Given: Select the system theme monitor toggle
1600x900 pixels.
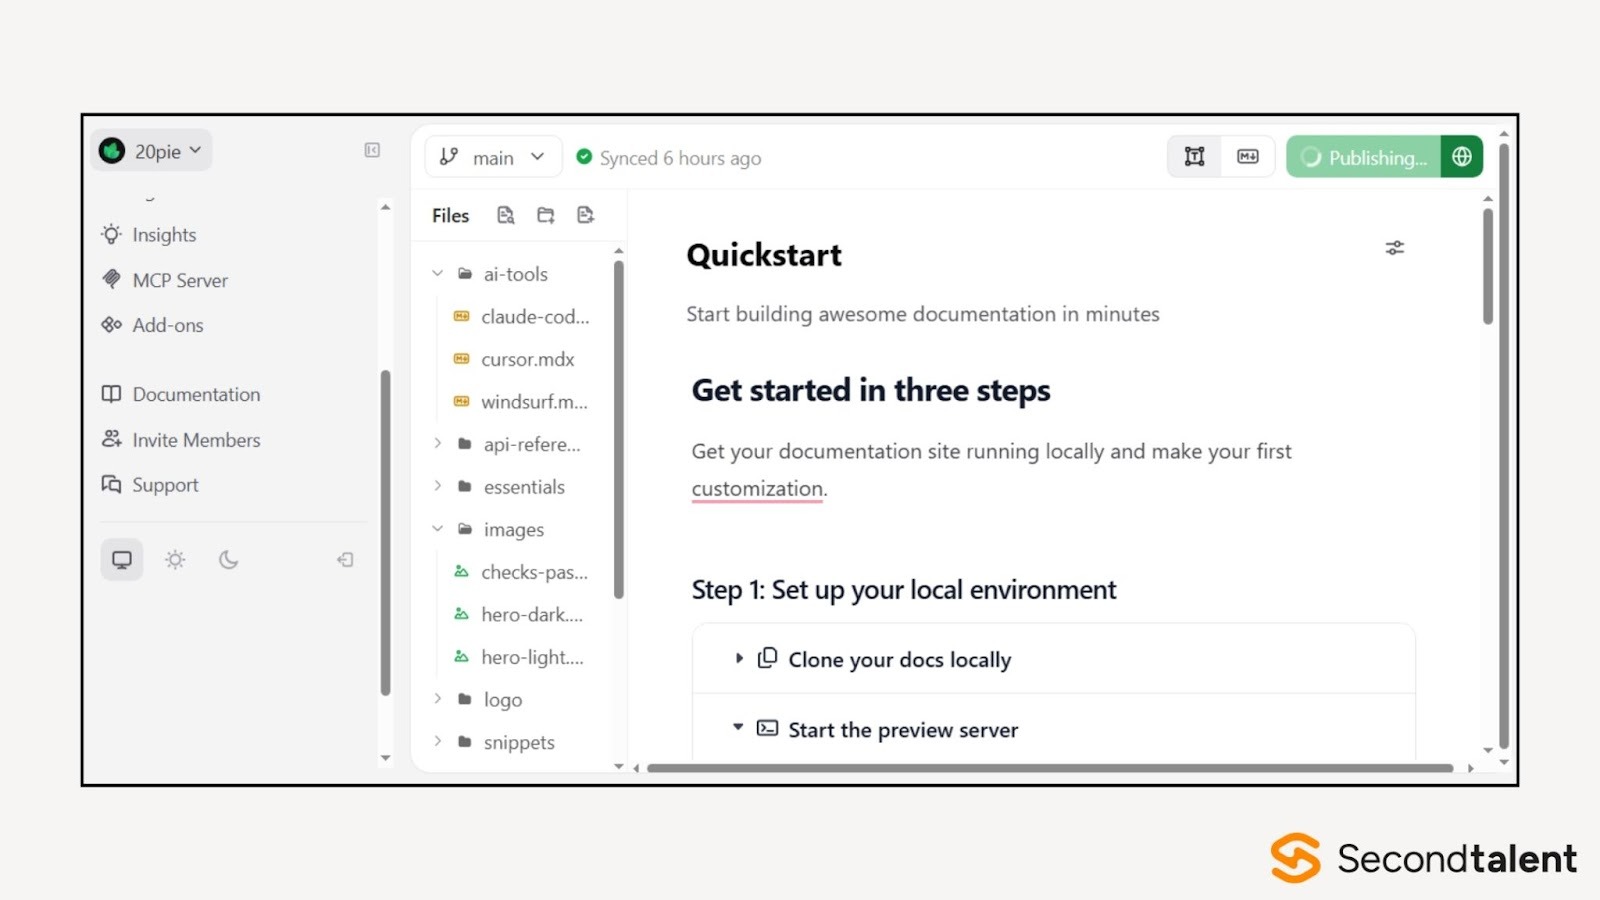Looking at the screenshot, I should (122, 560).
